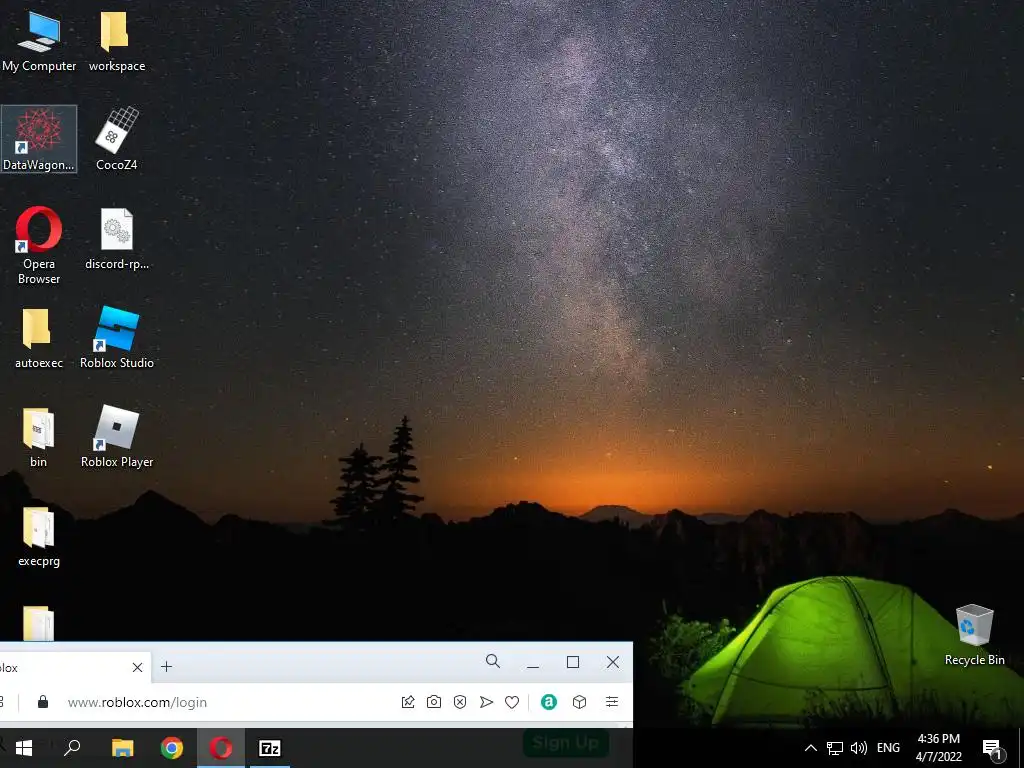Click the ENG language indicator
The height and width of the screenshot is (768, 1024).
(x=888, y=748)
